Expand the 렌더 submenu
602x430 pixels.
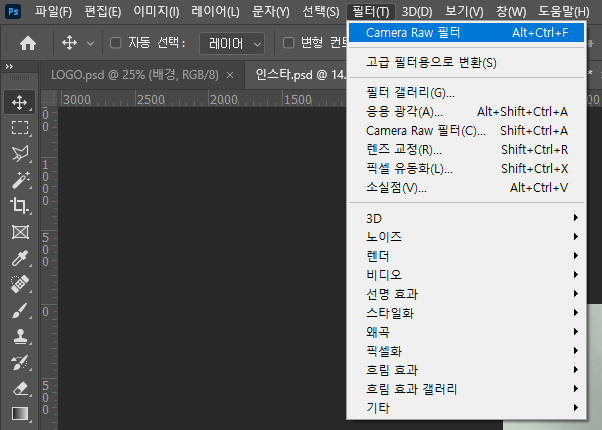click(x=466, y=256)
